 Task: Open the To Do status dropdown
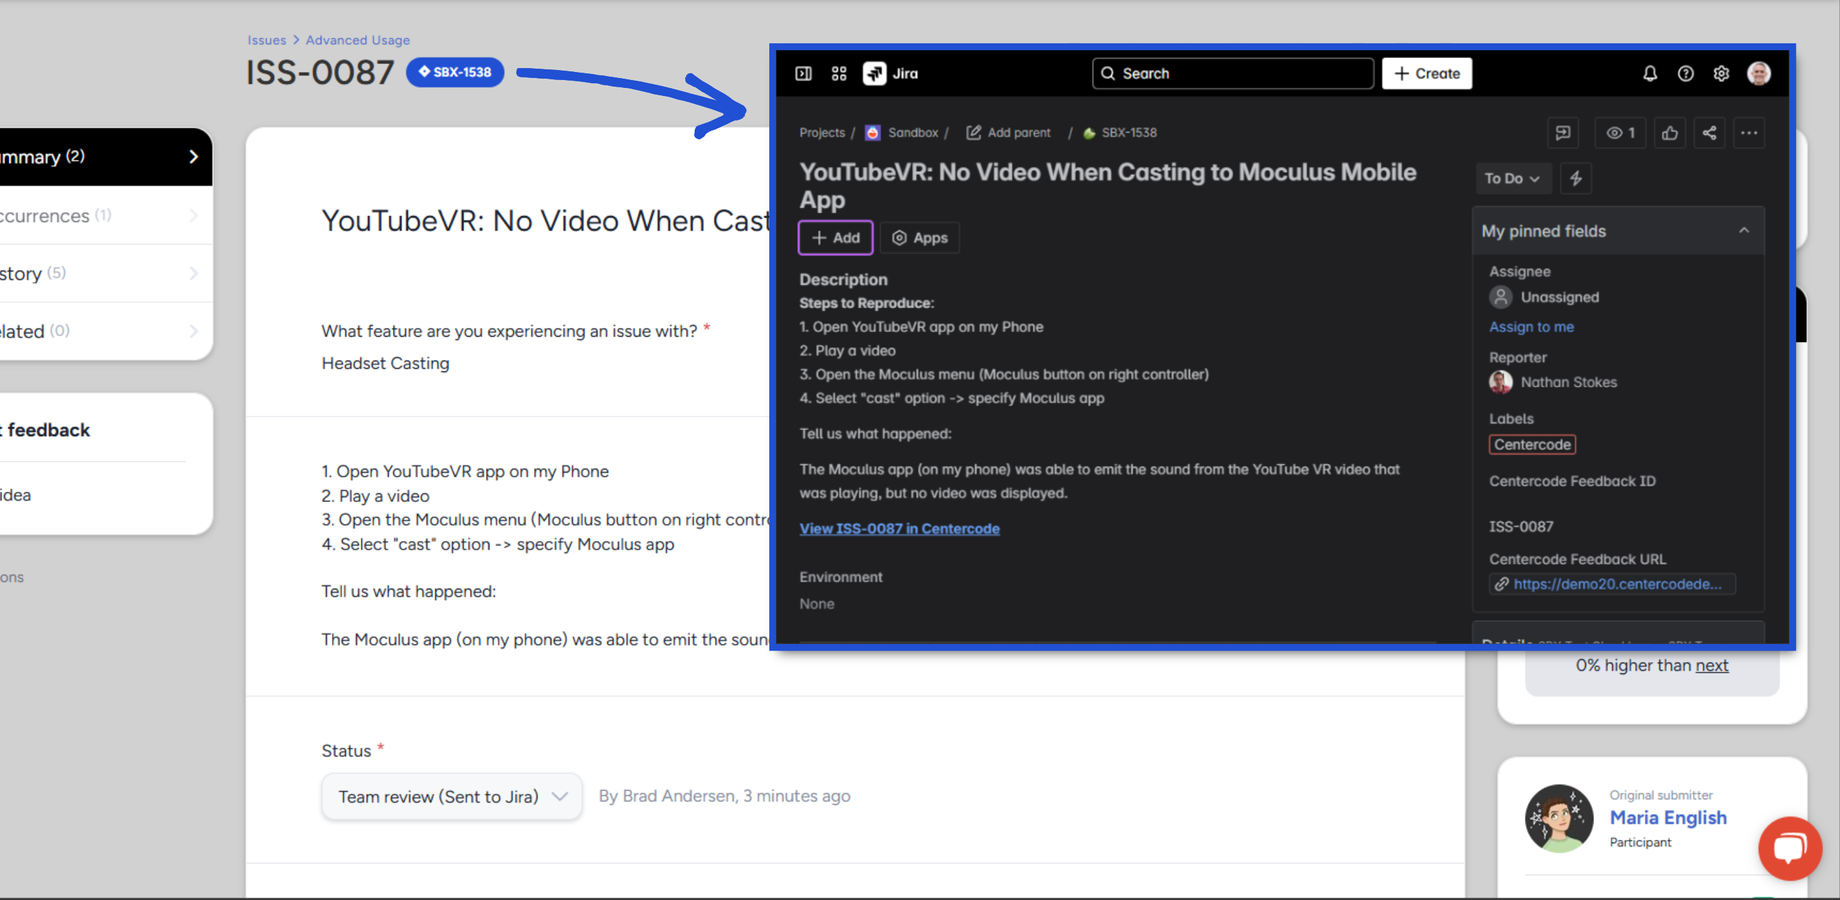pyautogui.click(x=1513, y=178)
